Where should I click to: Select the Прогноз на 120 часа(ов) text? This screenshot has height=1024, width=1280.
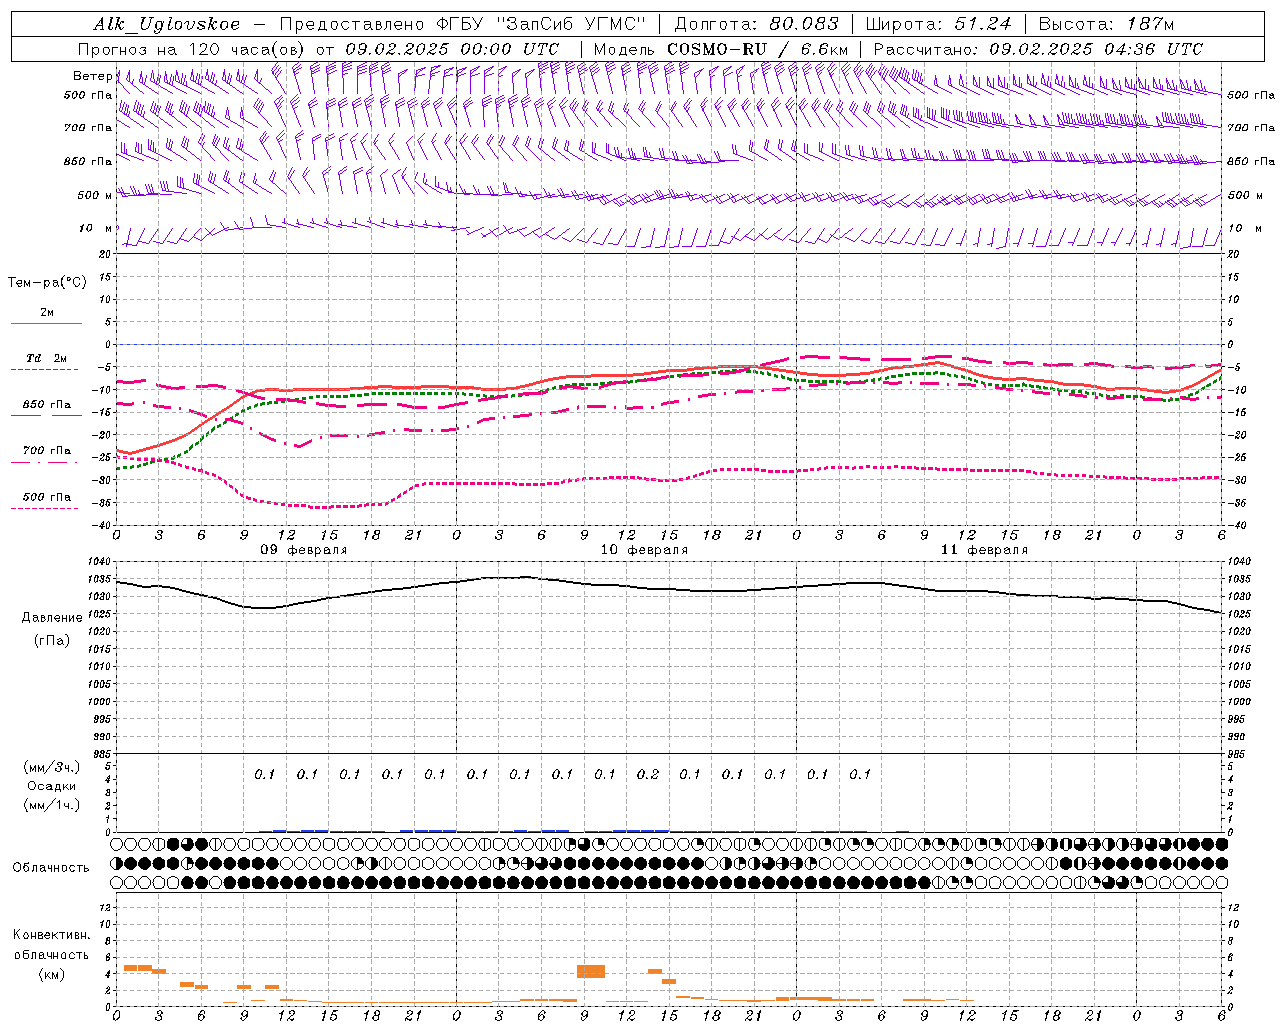coord(192,49)
